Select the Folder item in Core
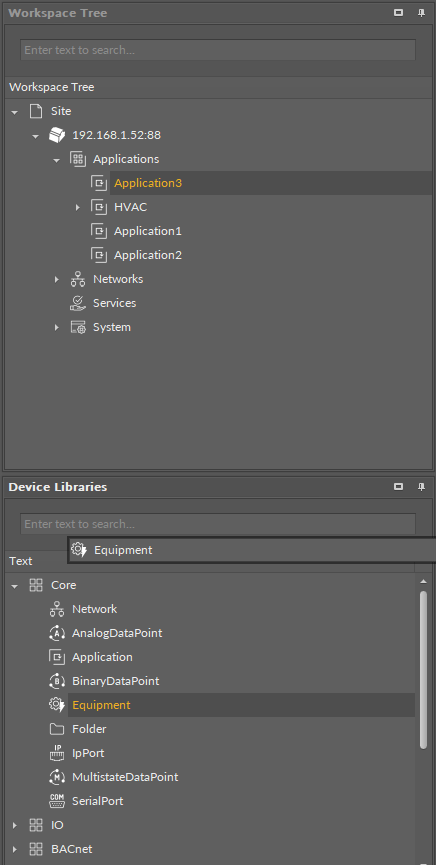 (89, 729)
